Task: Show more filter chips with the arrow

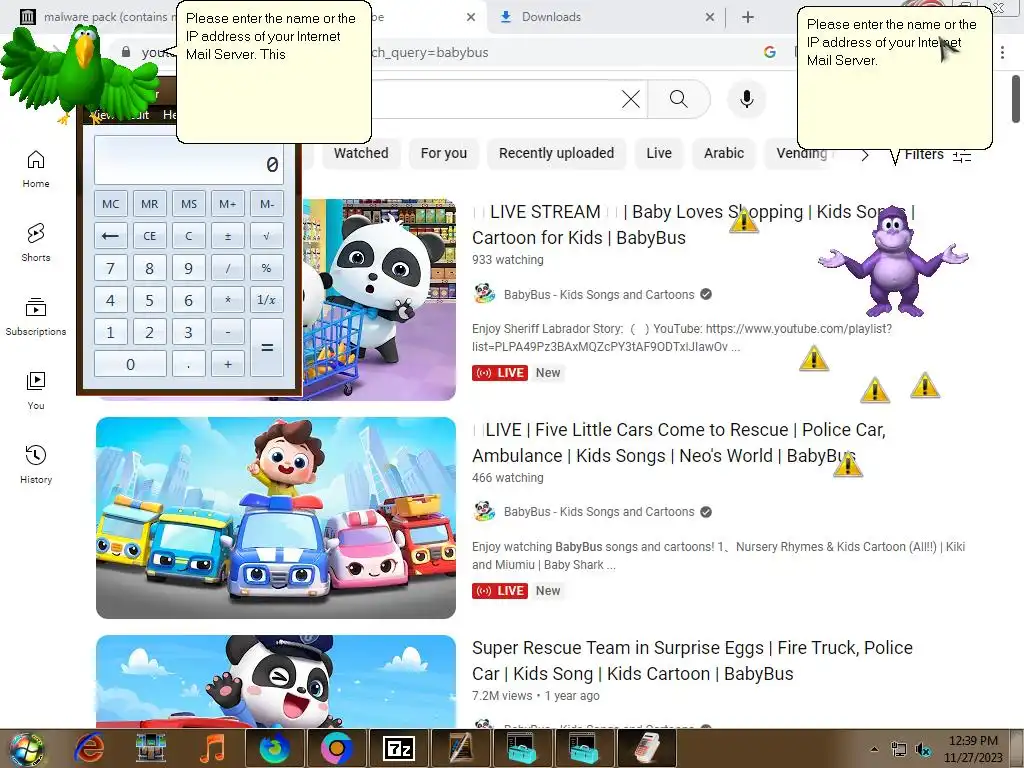Action: coord(865,155)
